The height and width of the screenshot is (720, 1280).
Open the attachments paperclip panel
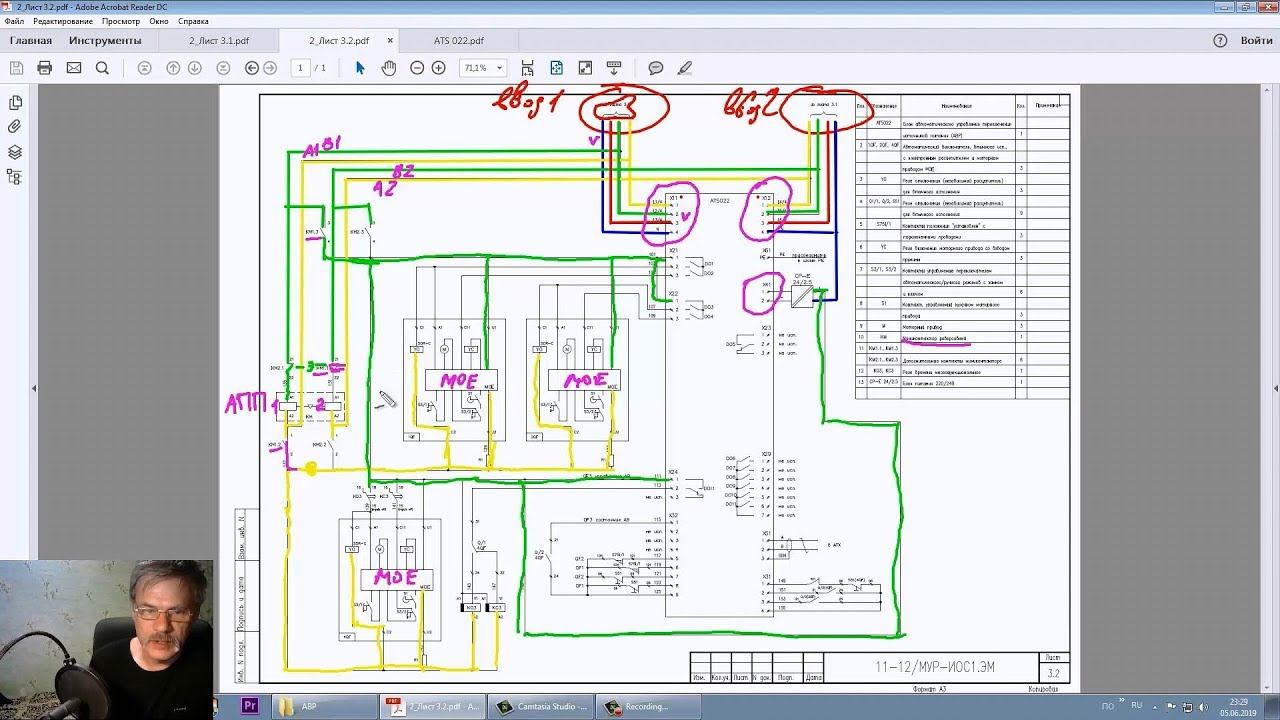click(x=15, y=127)
